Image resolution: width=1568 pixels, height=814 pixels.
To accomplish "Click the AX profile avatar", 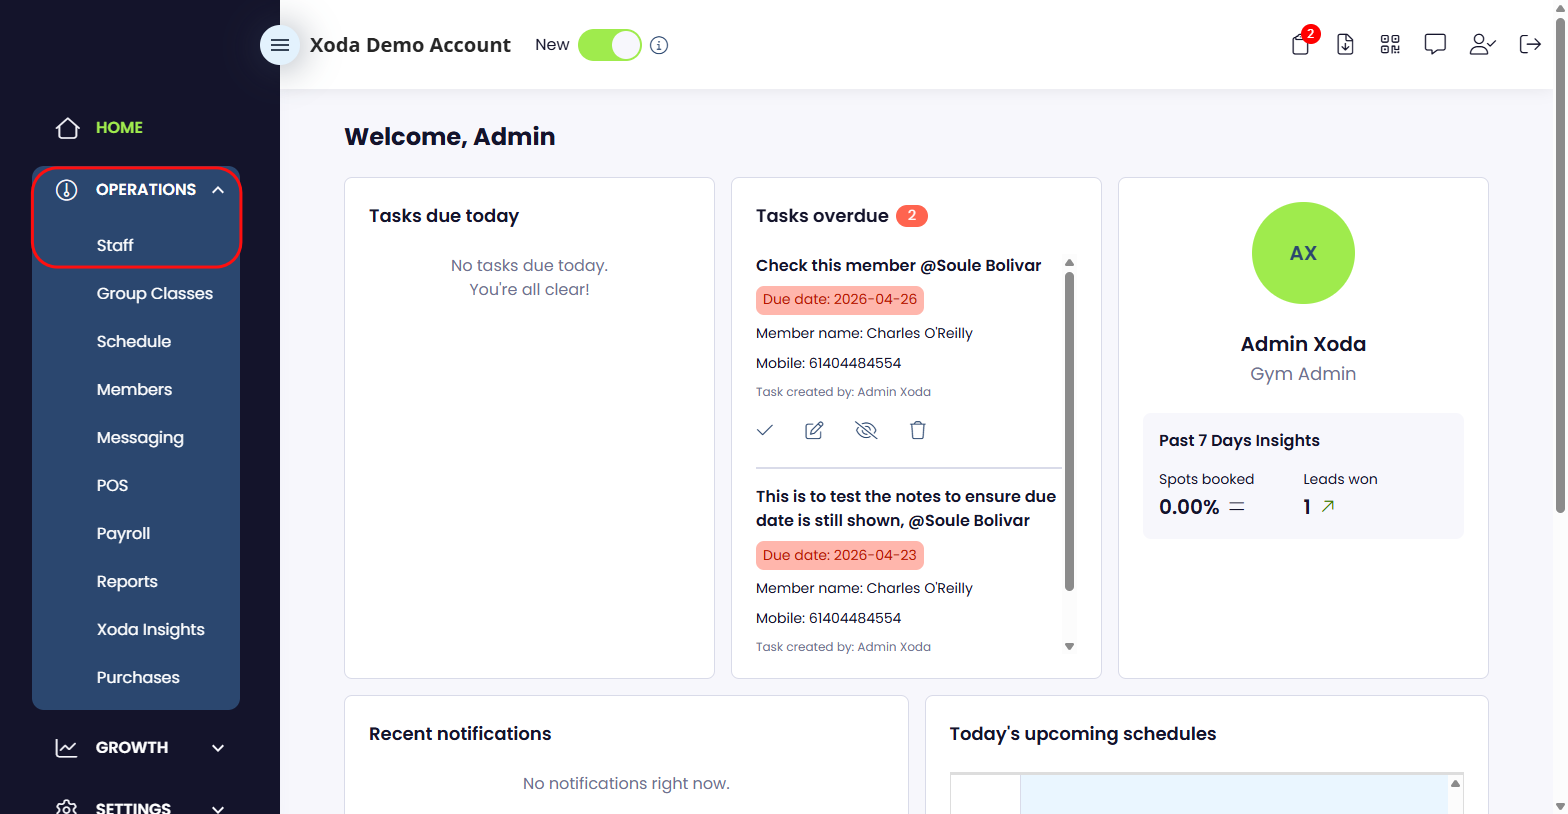I will [1303, 253].
